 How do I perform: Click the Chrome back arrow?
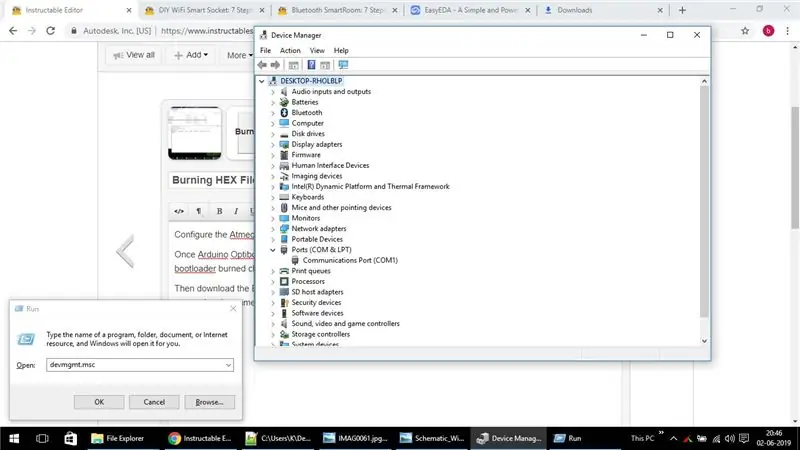[x=13, y=31]
